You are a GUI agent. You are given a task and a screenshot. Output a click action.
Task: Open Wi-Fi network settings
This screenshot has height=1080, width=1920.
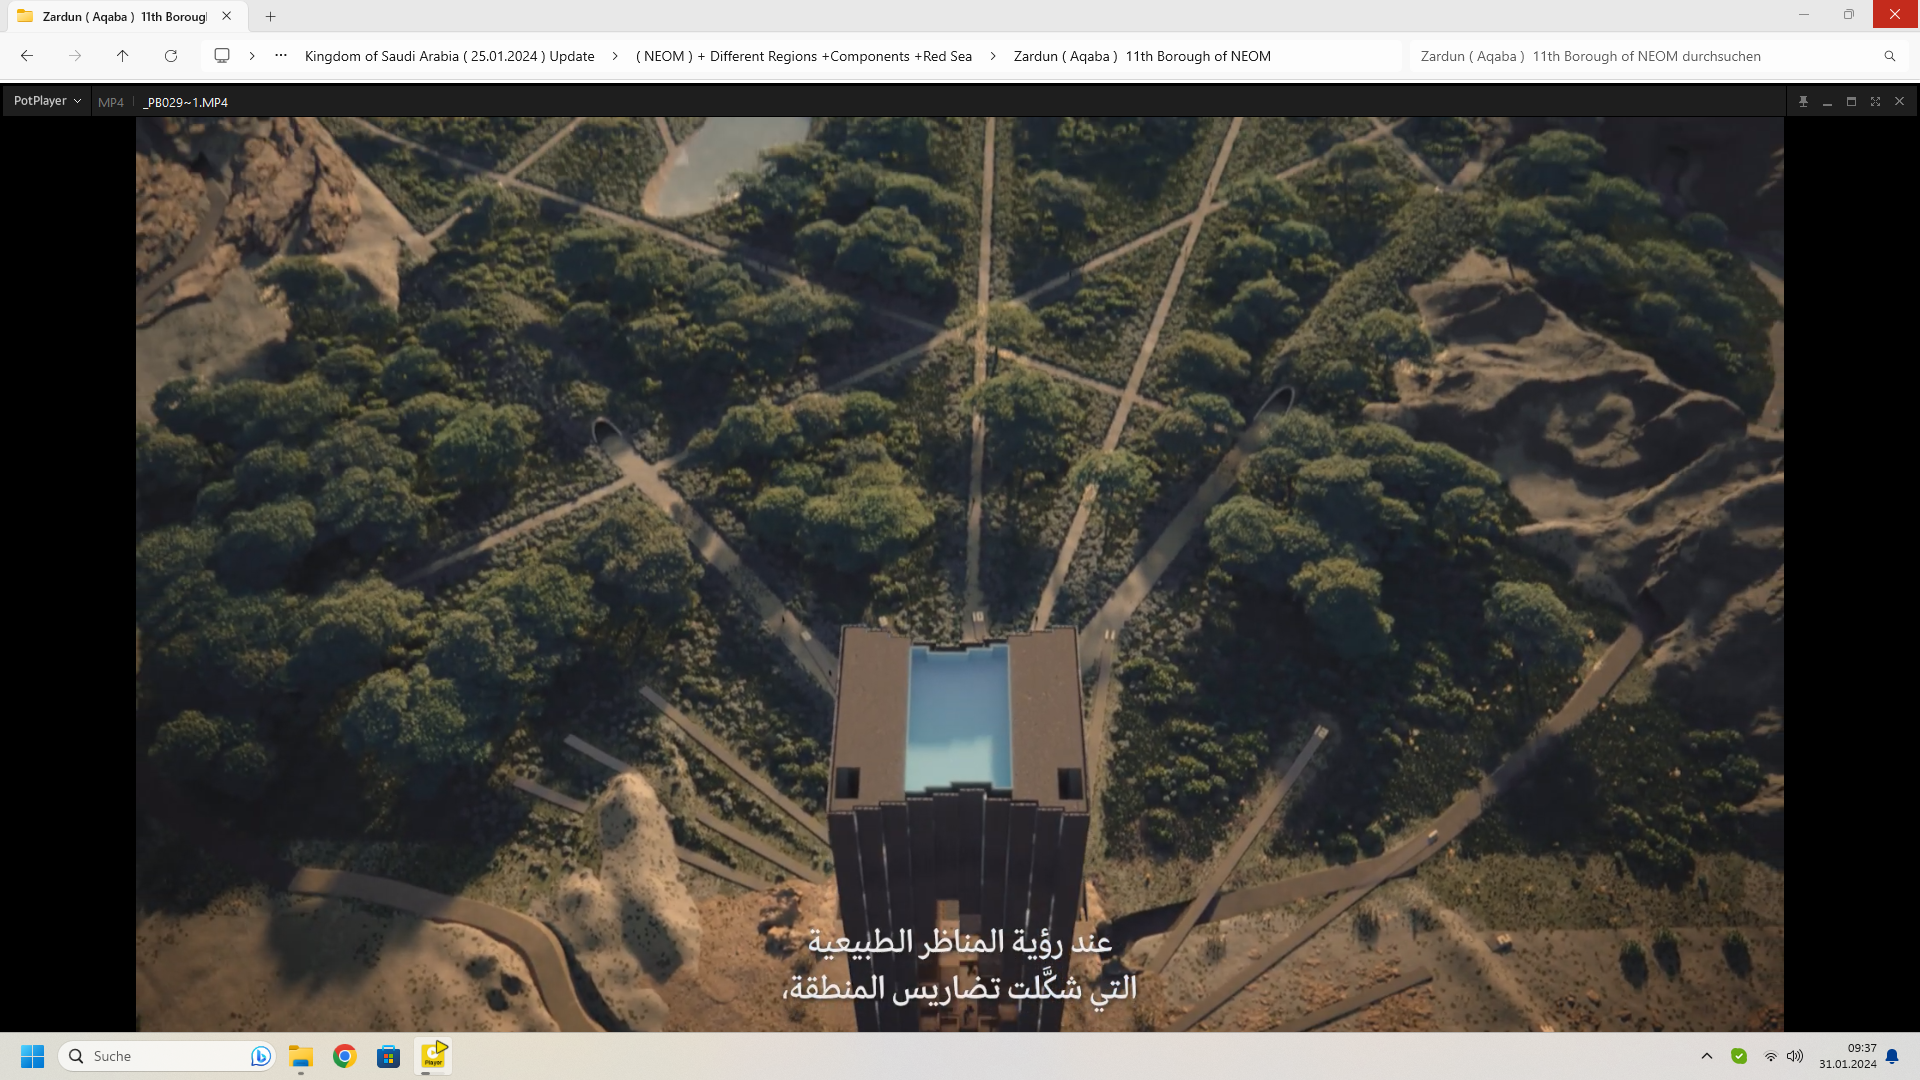pos(1771,1056)
